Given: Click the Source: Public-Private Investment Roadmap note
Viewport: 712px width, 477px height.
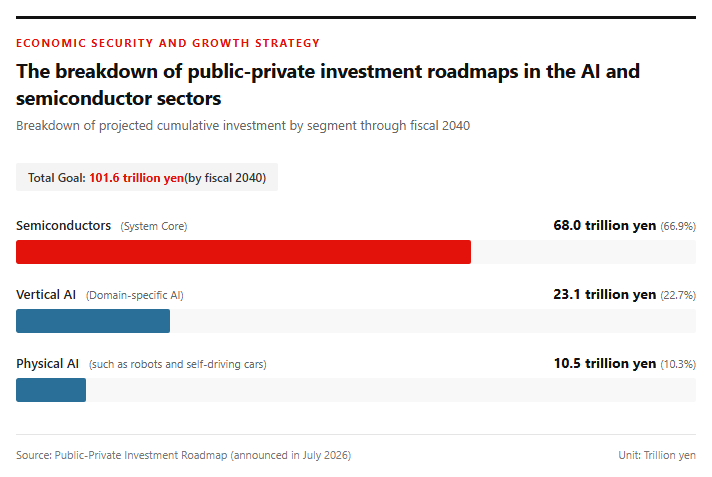Looking at the screenshot, I should (183, 455).
